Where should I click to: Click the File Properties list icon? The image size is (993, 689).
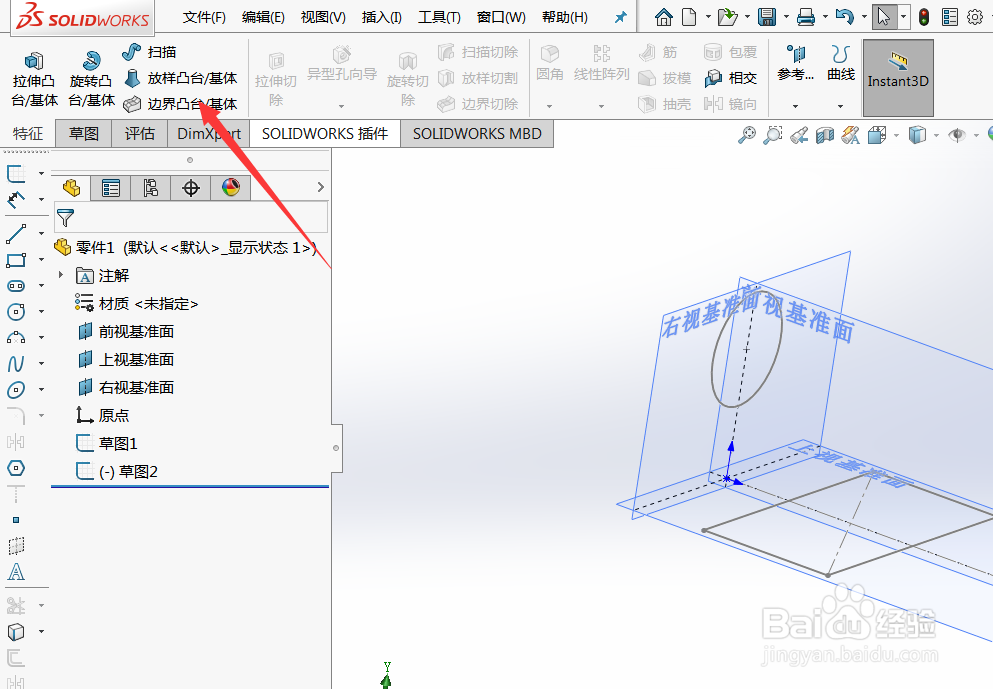[x=949, y=17]
